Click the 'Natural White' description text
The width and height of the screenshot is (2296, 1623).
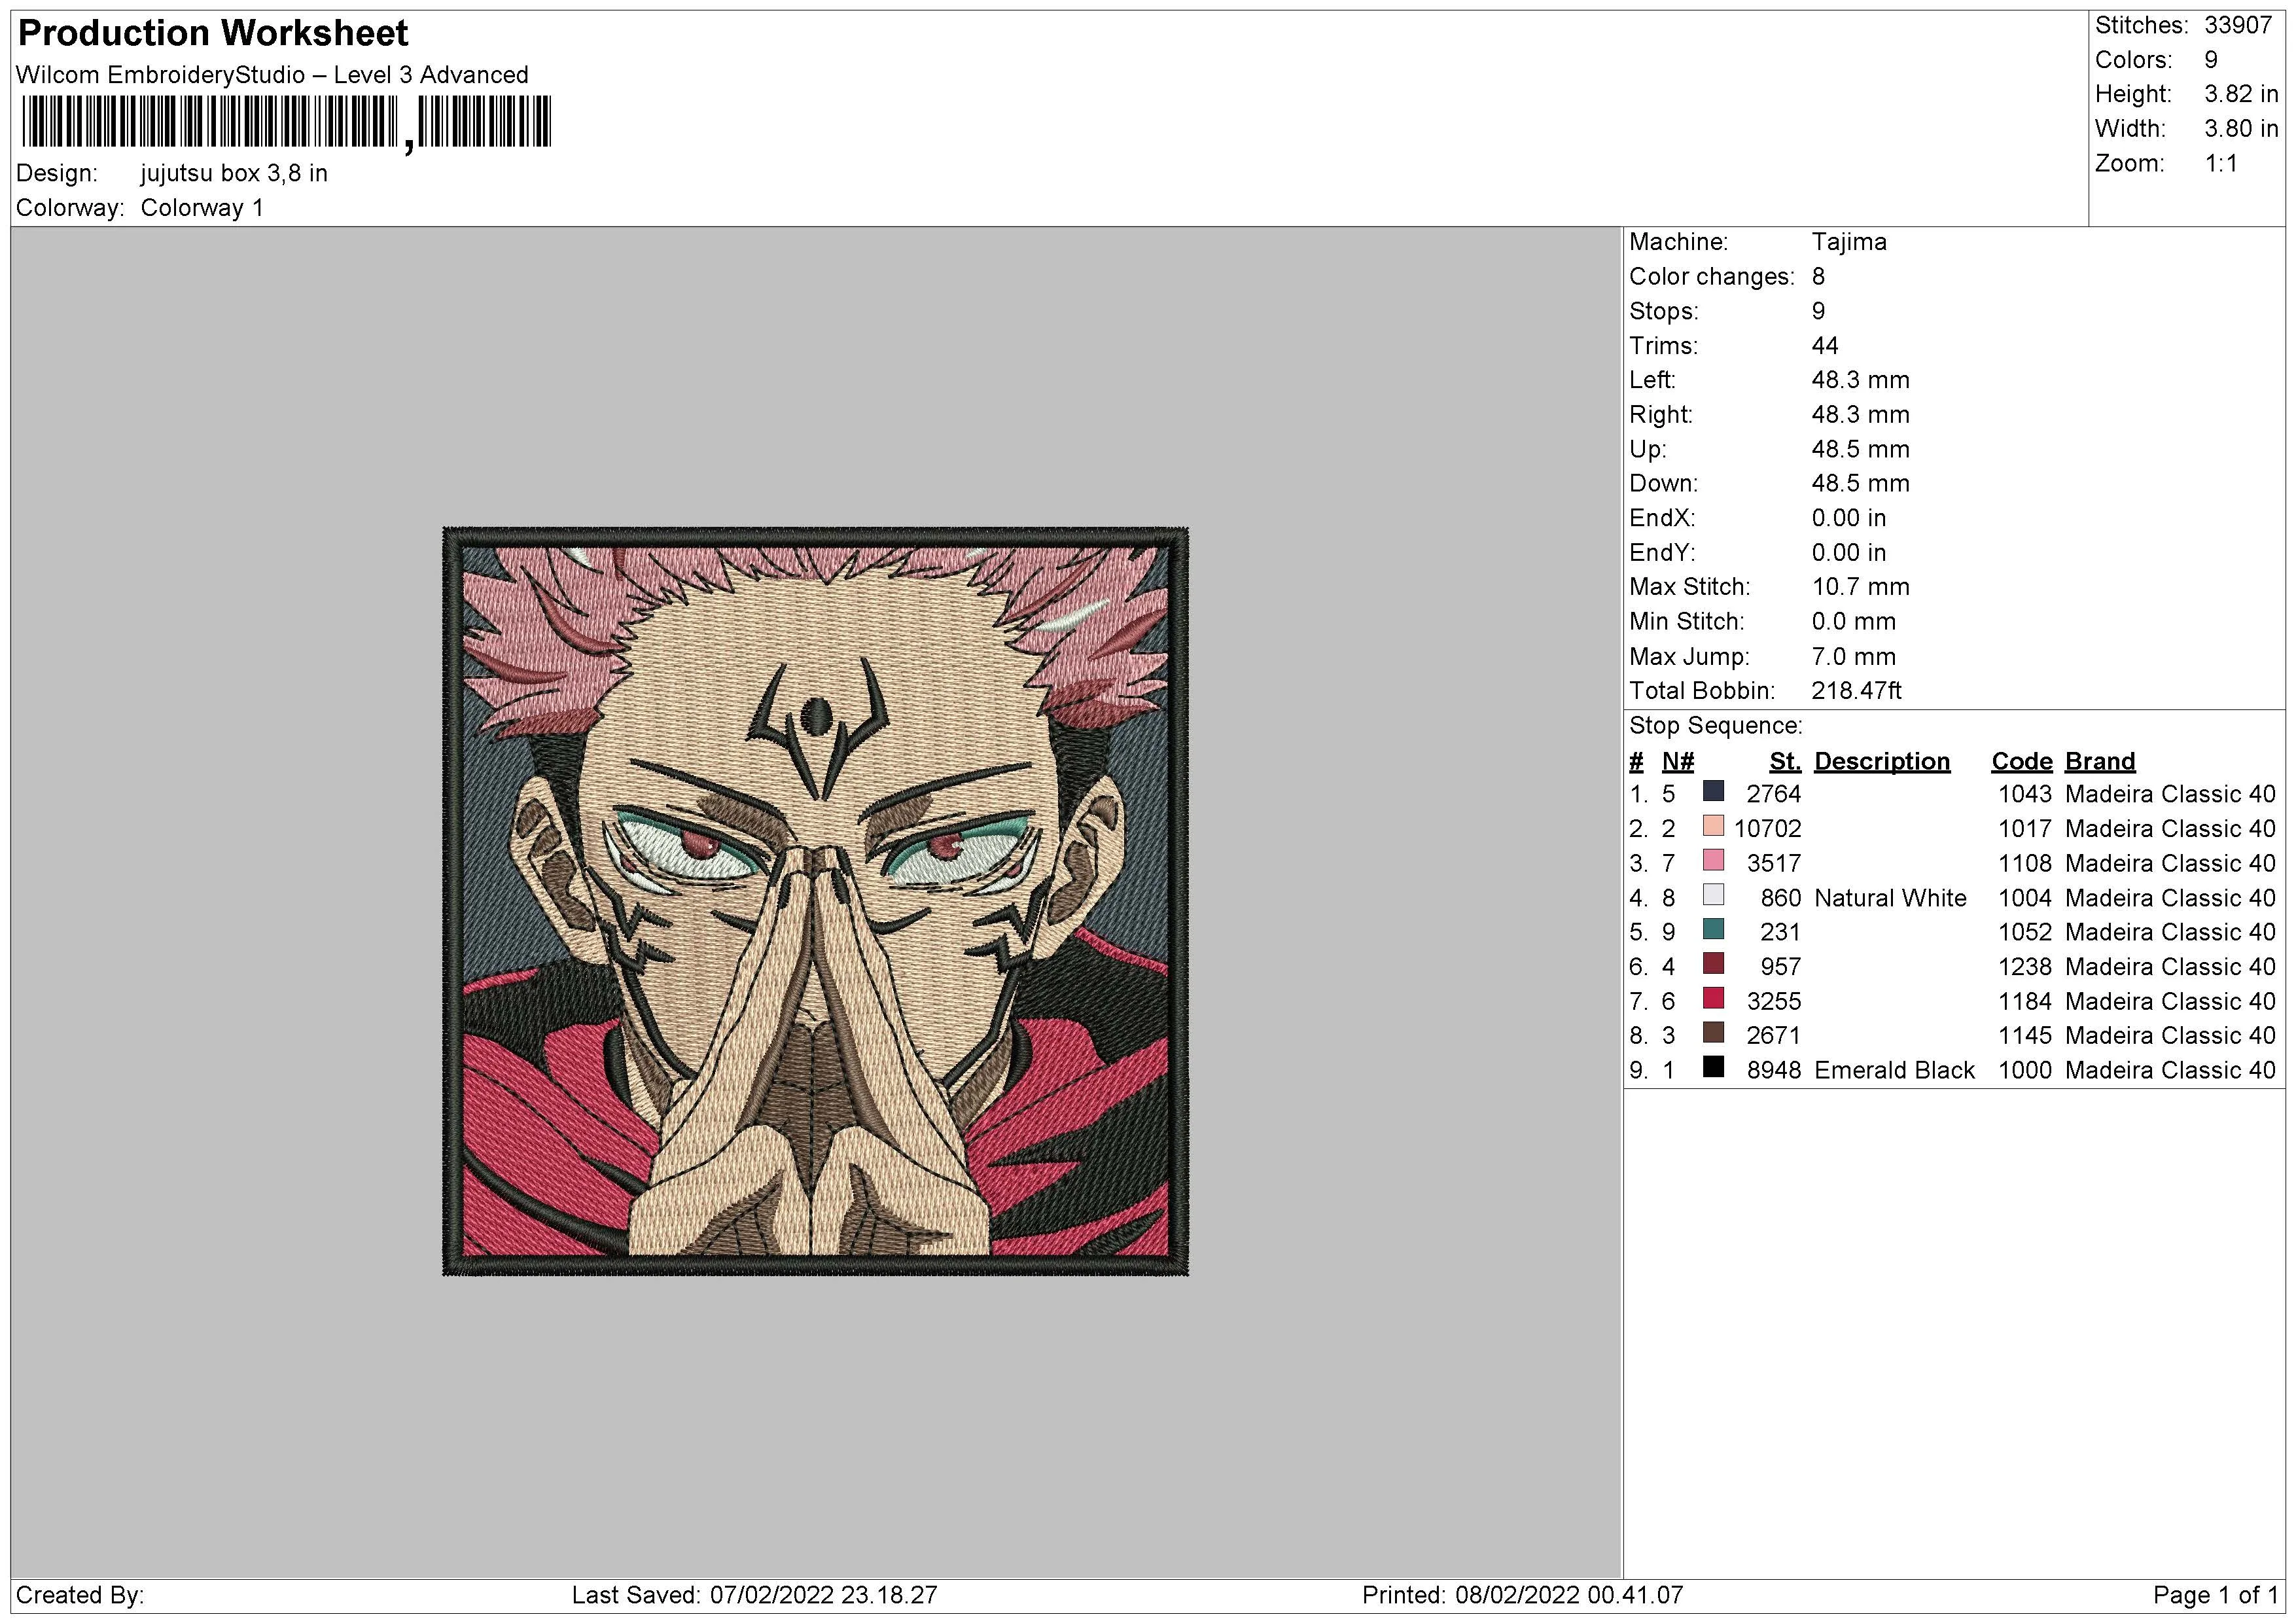(x=1890, y=898)
